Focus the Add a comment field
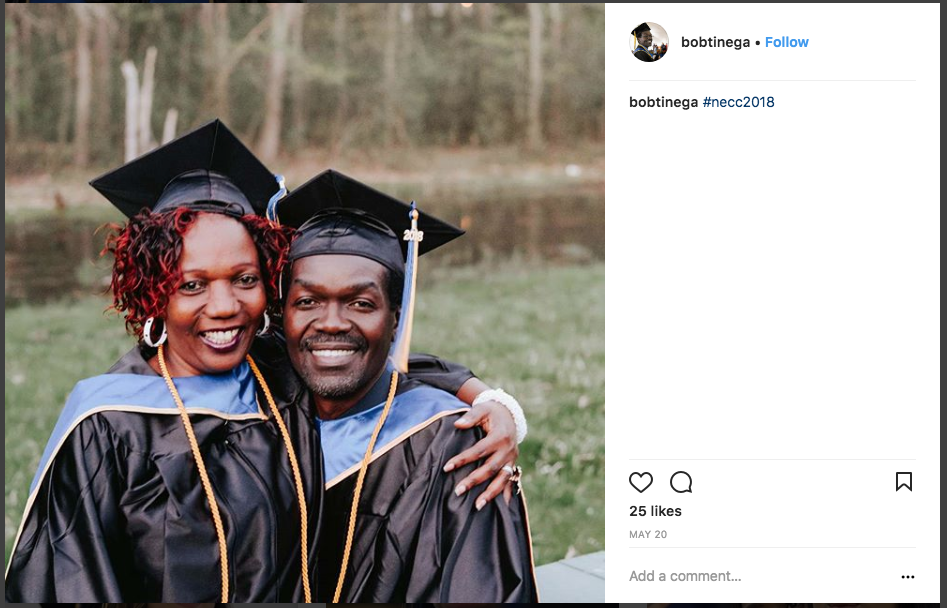The width and height of the screenshot is (947, 608). pos(761,576)
